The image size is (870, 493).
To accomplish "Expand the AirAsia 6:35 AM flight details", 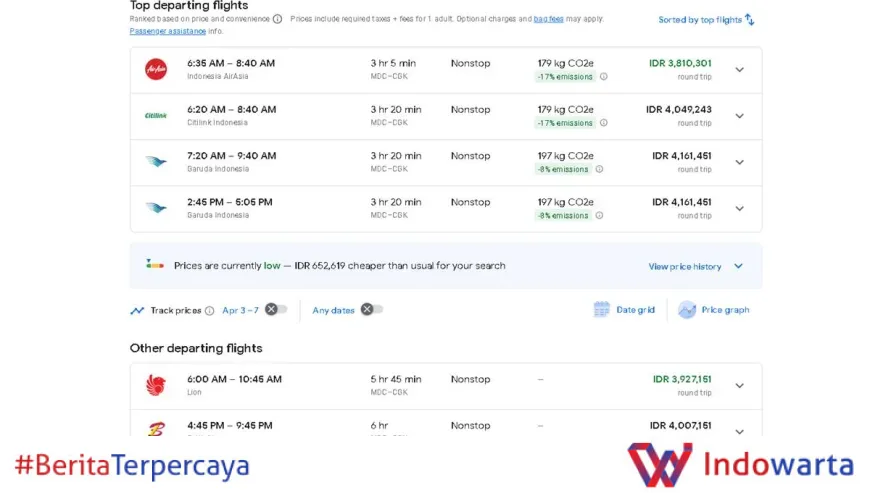I will tap(739, 70).
